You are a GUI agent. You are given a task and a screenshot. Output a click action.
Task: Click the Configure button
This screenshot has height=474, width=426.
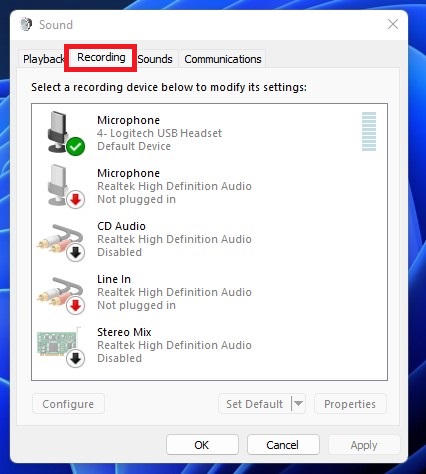pos(68,404)
